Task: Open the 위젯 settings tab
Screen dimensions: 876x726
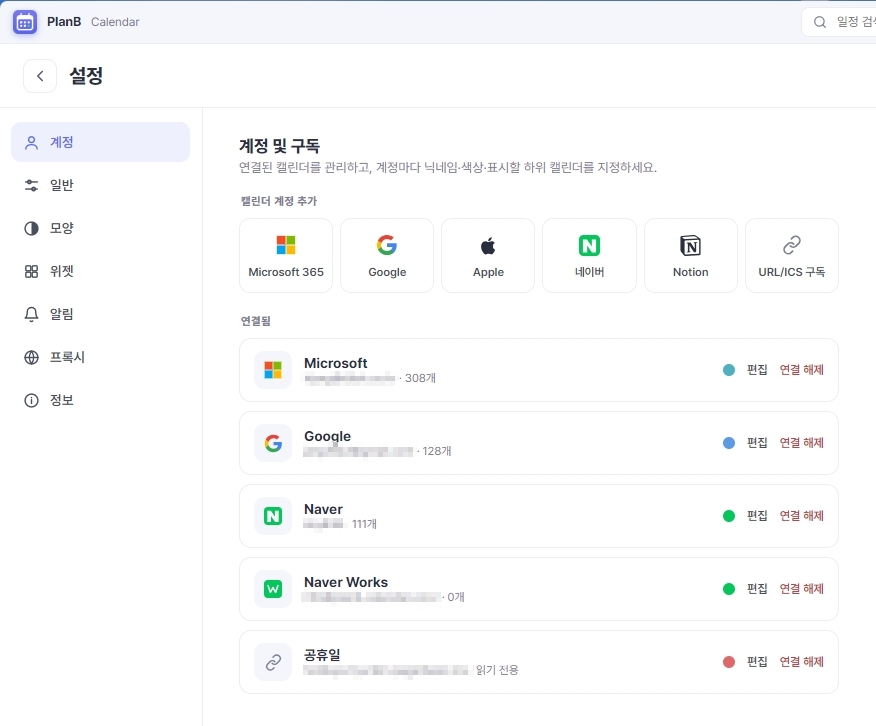Action: pyautogui.click(x=101, y=271)
